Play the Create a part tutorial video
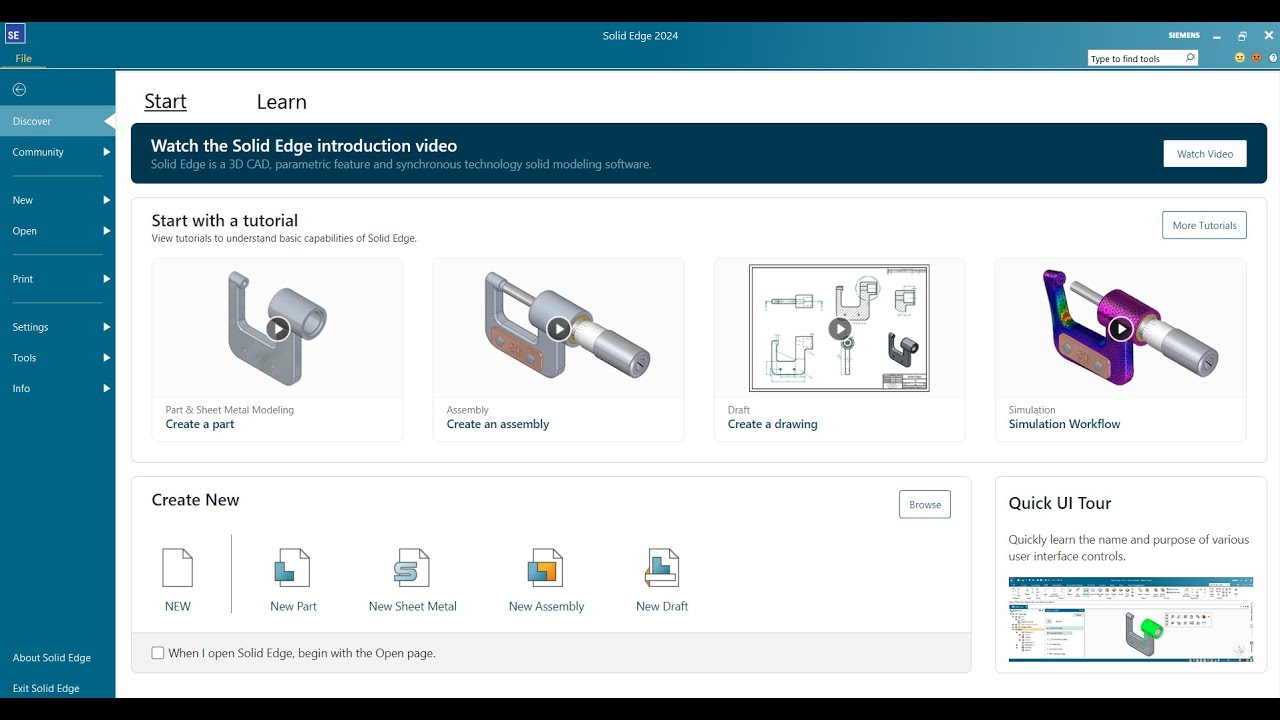 pyautogui.click(x=278, y=328)
